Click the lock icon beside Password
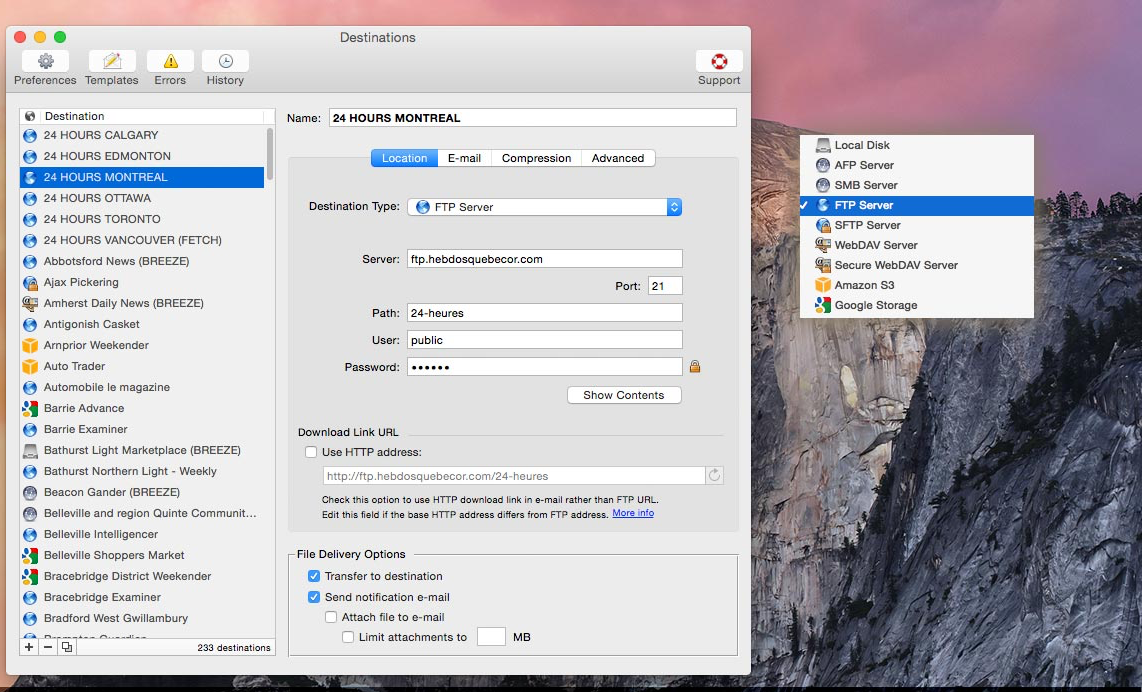Viewport: 1142px width, 692px height. click(x=695, y=367)
